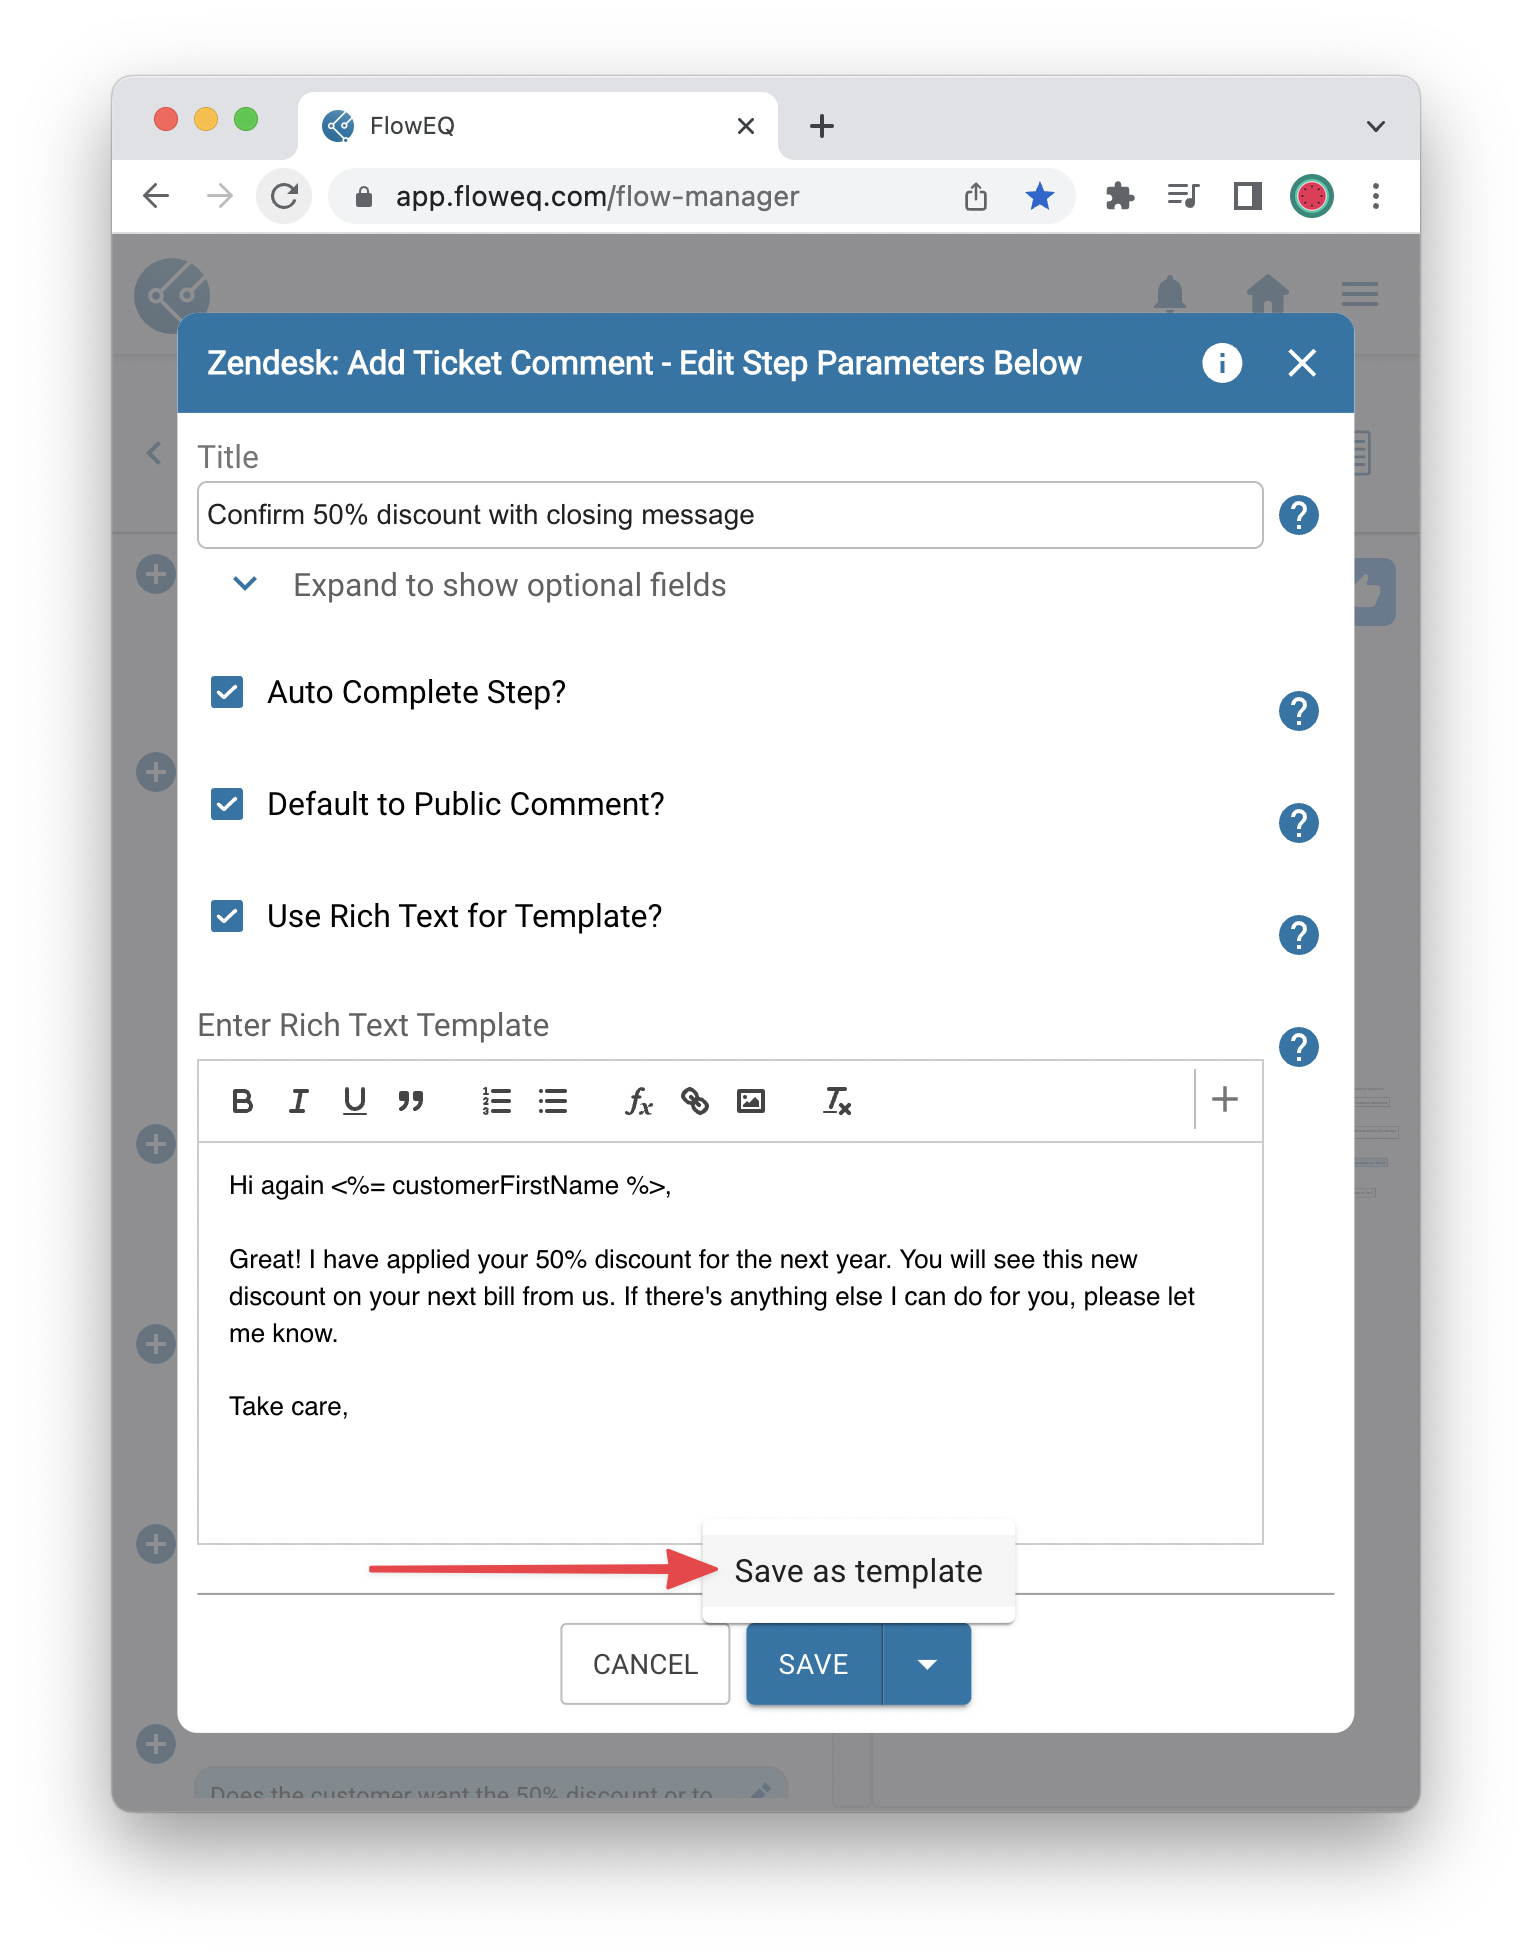Insert a formula with the fx icon

pyautogui.click(x=638, y=1101)
